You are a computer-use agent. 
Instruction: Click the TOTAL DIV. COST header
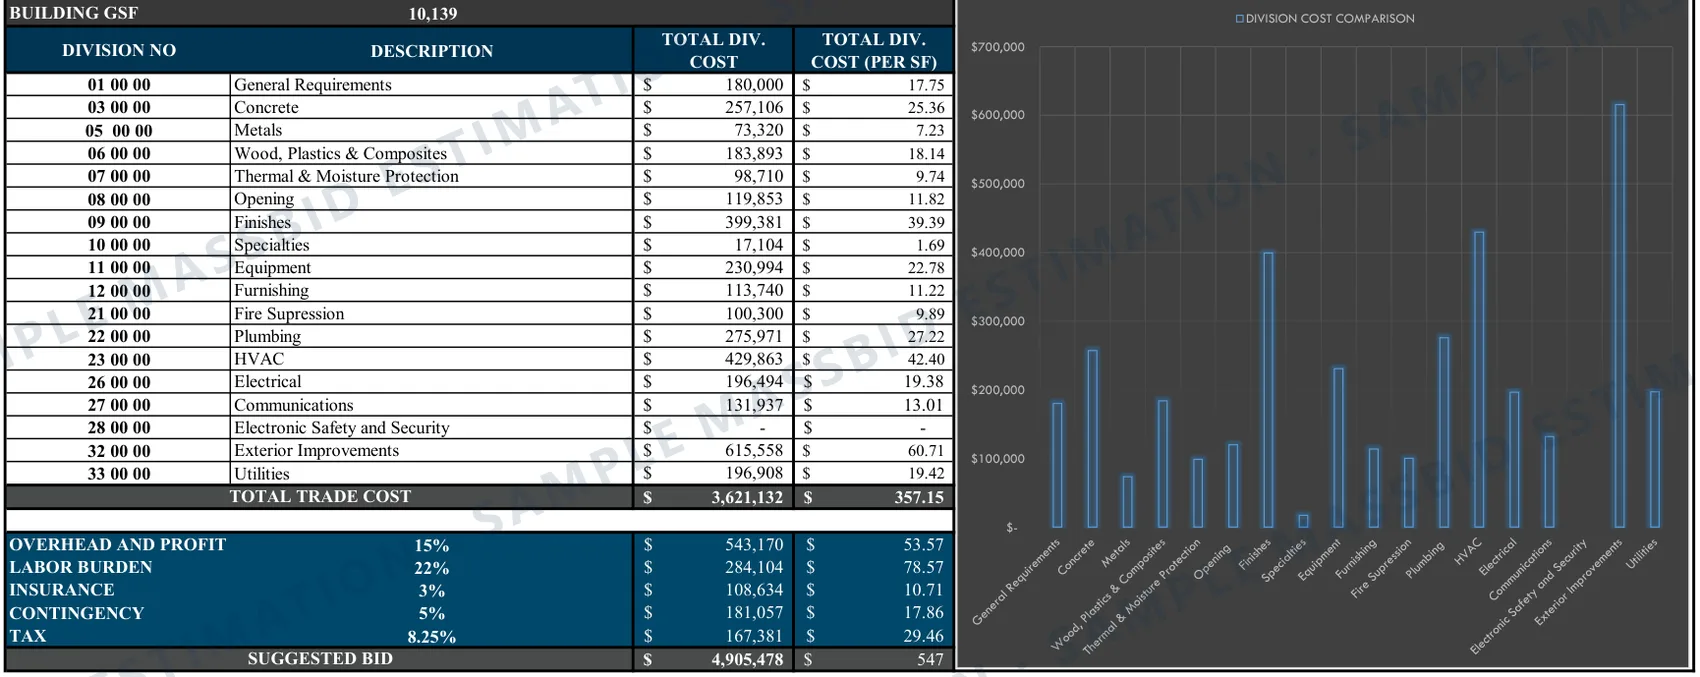[713, 50]
